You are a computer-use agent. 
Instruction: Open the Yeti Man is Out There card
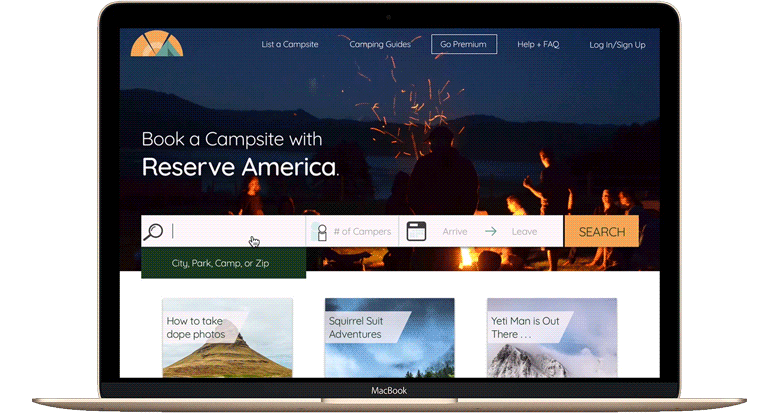552,337
